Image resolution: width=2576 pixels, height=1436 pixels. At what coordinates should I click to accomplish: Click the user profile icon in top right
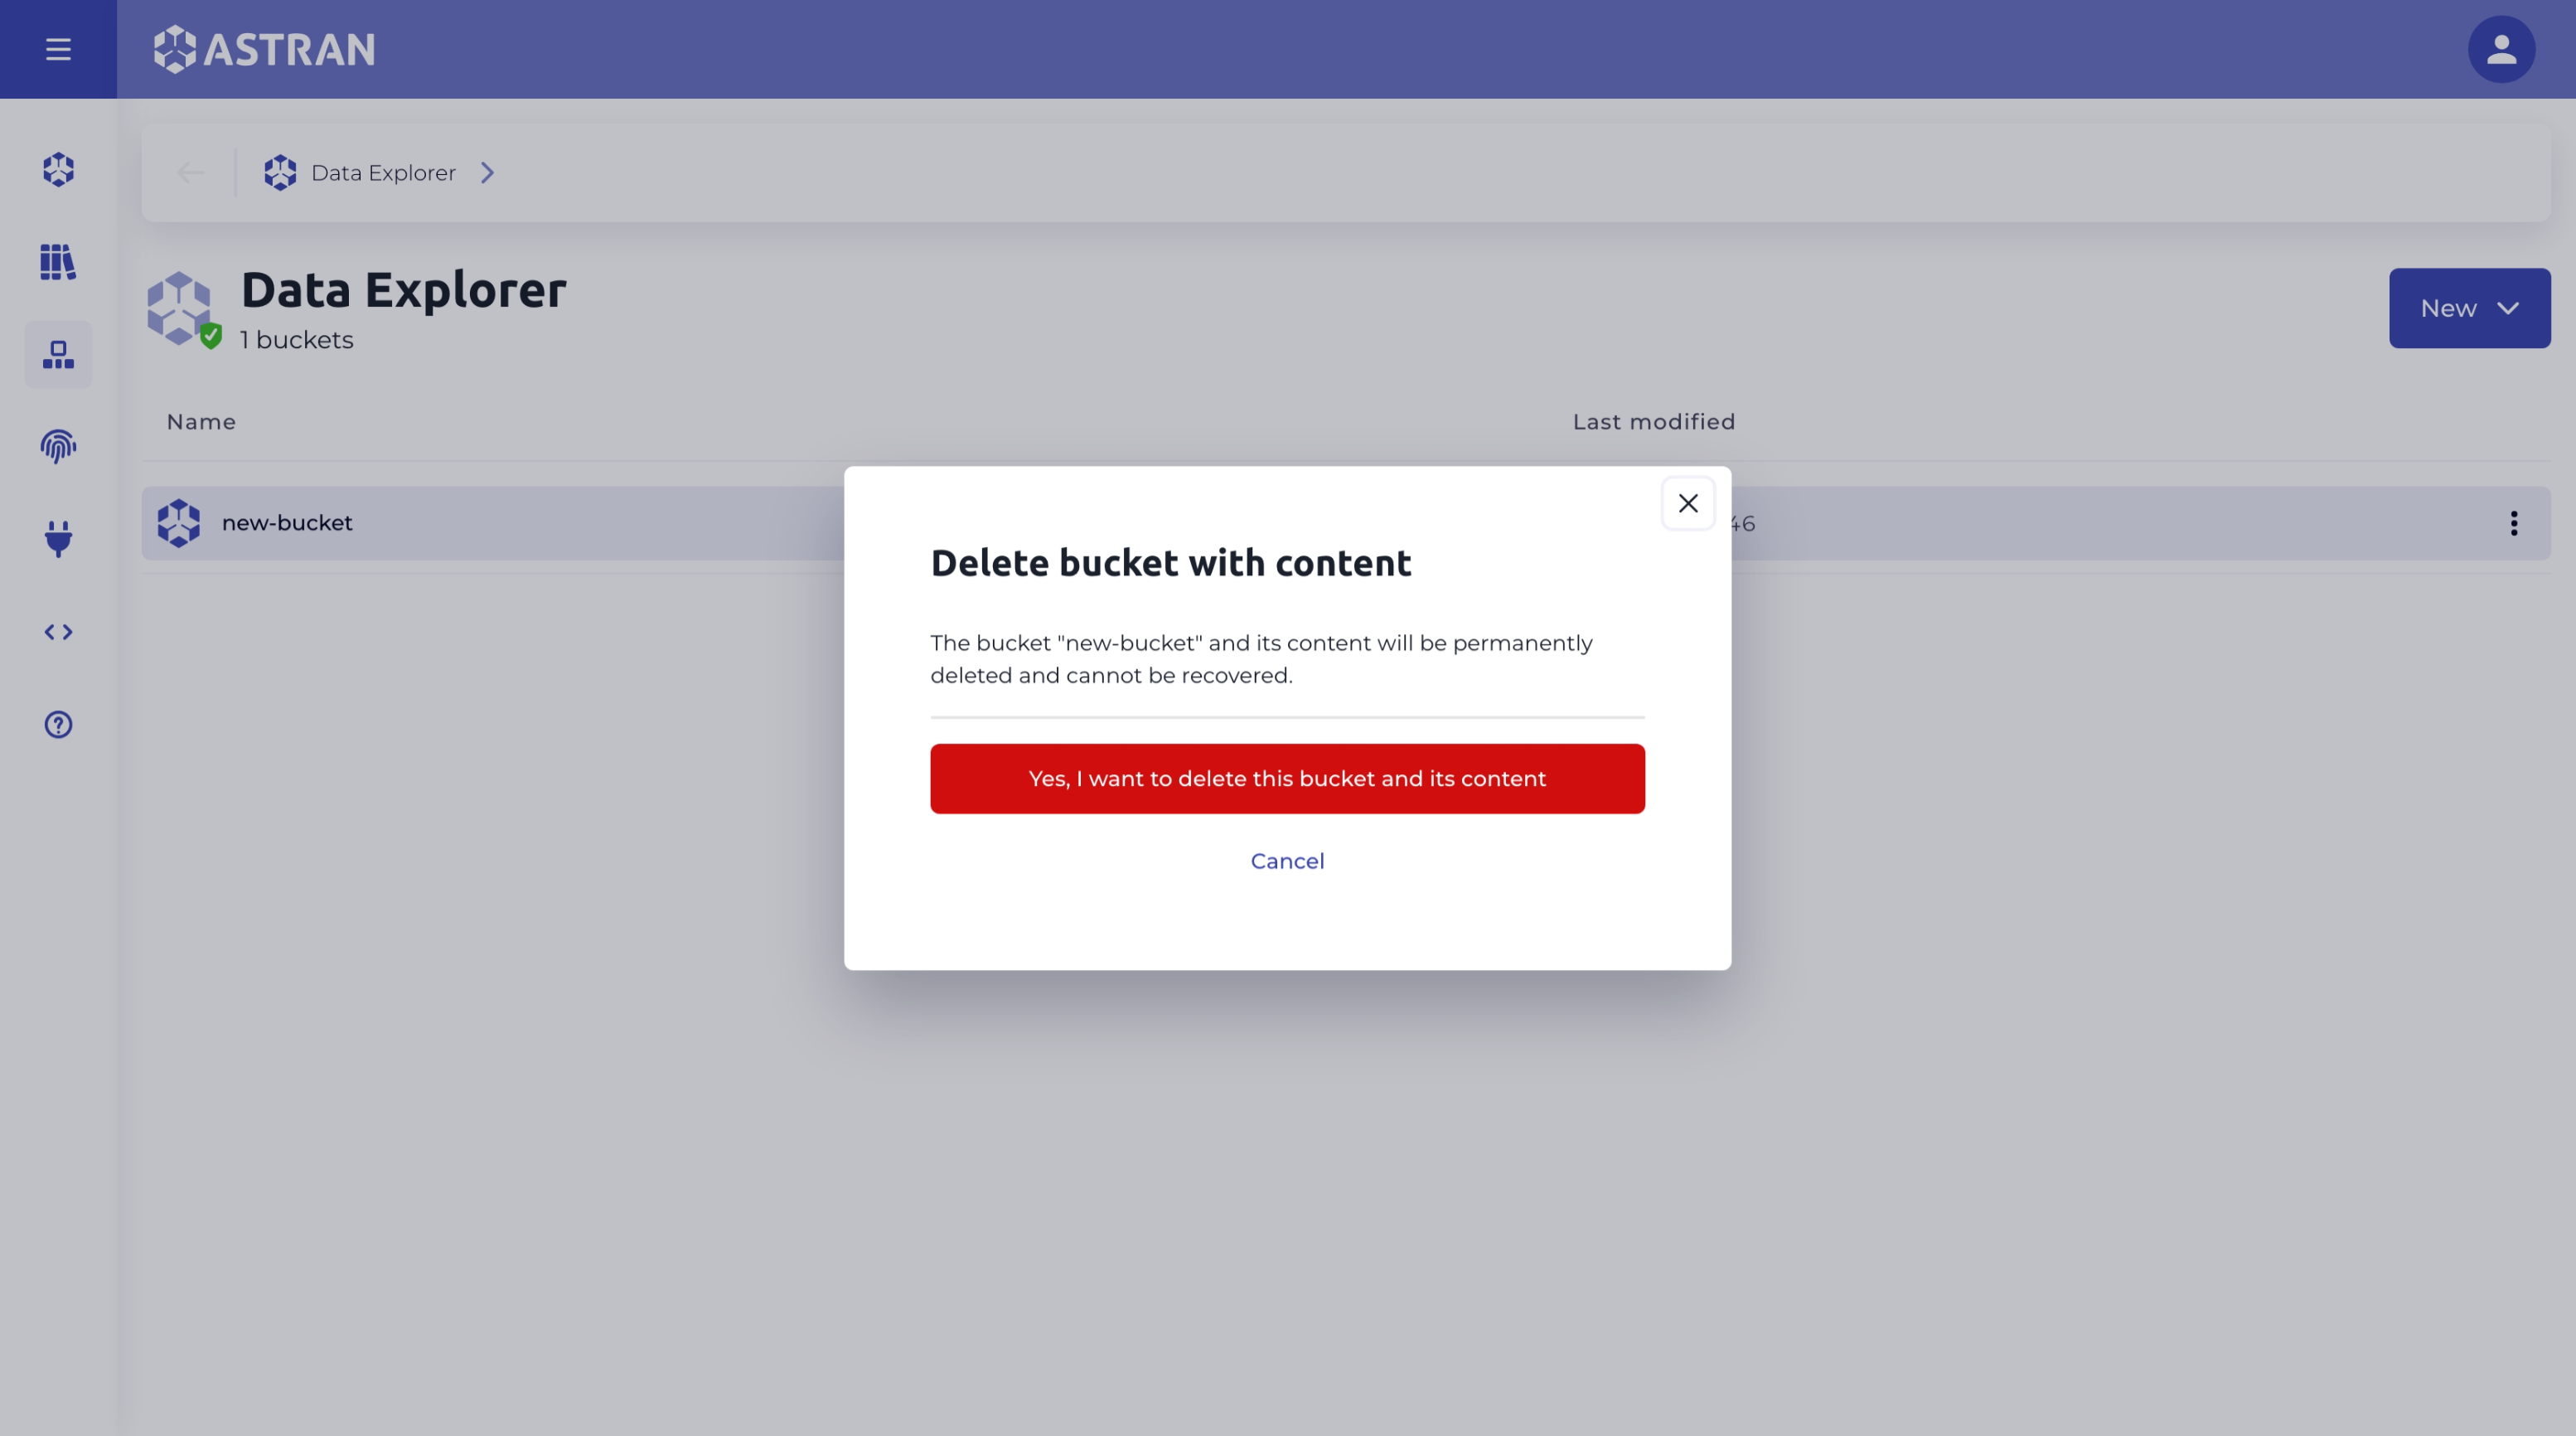pyautogui.click(x=2501, y=50)
